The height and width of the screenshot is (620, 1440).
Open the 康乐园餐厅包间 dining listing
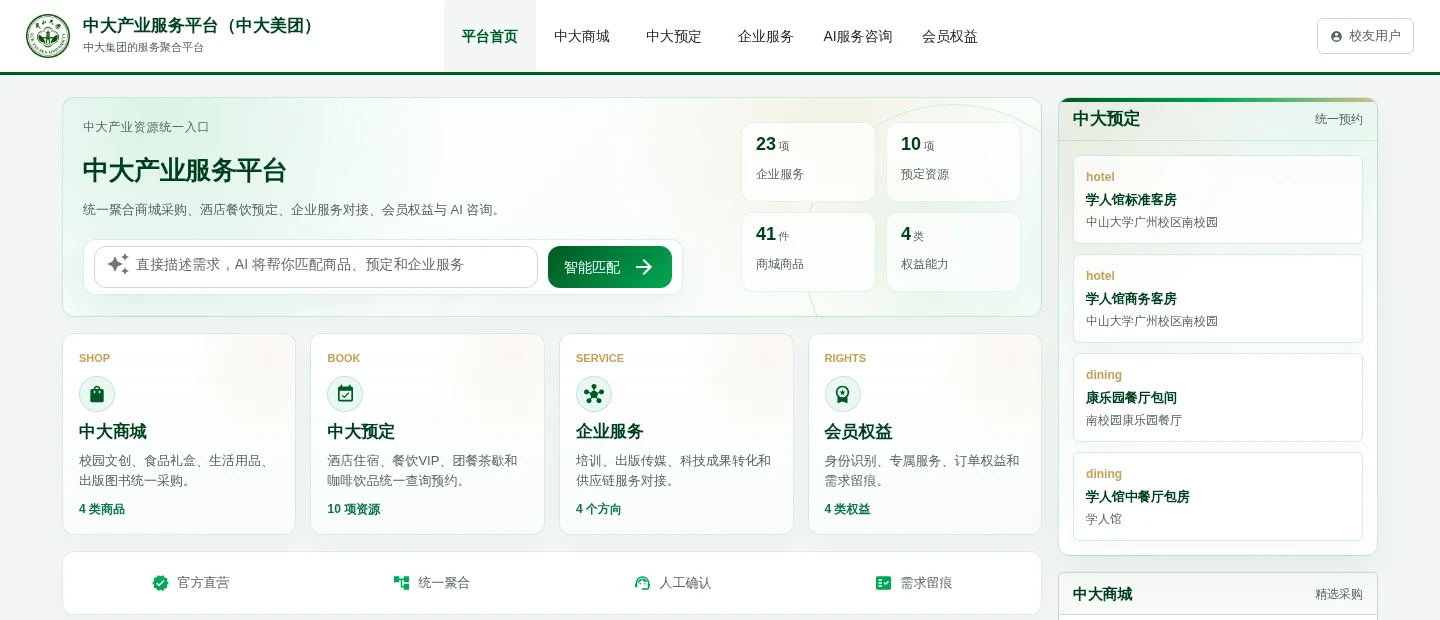pyautogui.click(x=1218, y=397)
